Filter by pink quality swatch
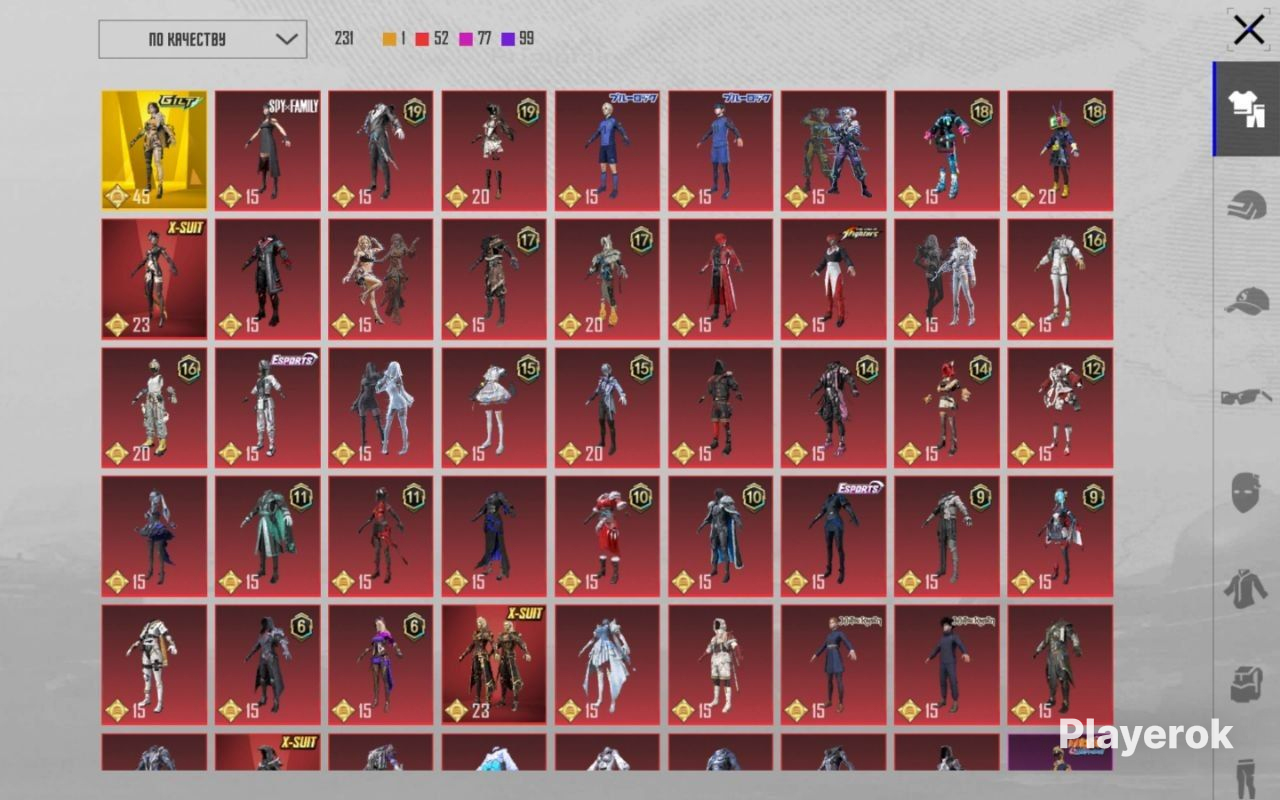Viewport: 1280px width, 800px height. click(465, 39)
